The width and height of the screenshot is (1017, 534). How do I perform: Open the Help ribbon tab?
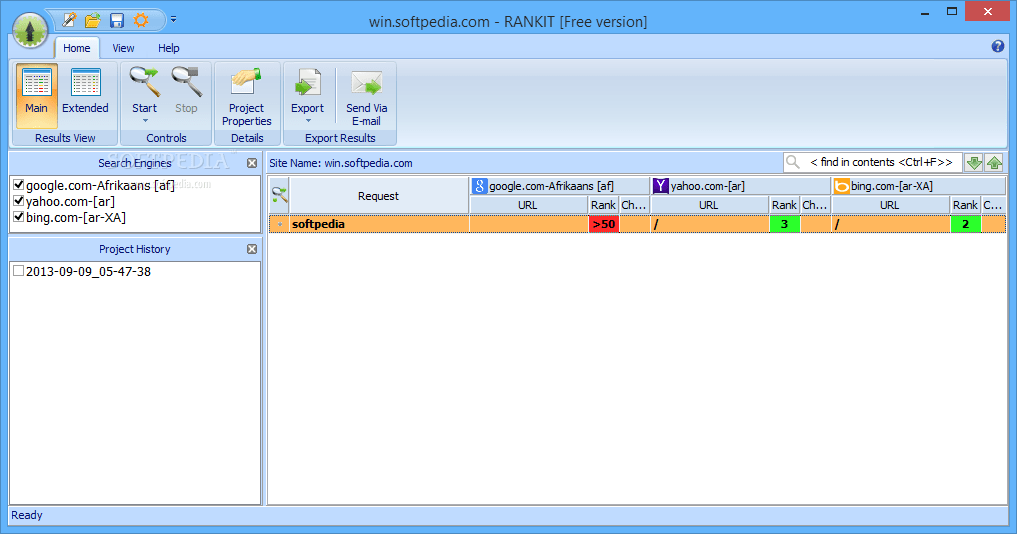tap(169, 48)
